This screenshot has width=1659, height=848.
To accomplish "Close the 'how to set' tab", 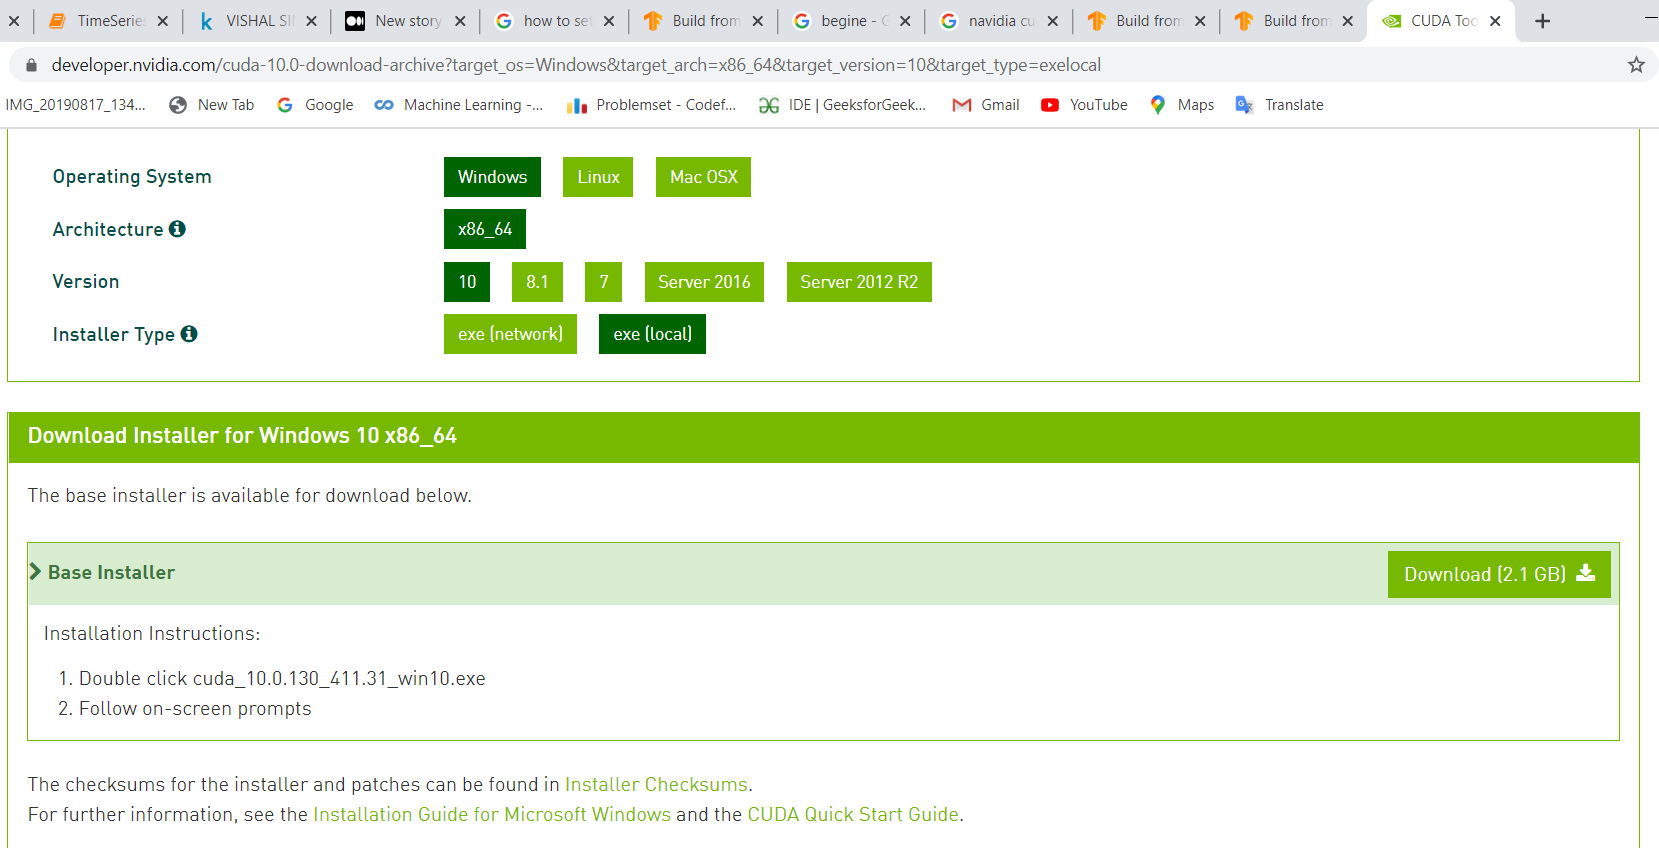I will (x=609, y=21).
